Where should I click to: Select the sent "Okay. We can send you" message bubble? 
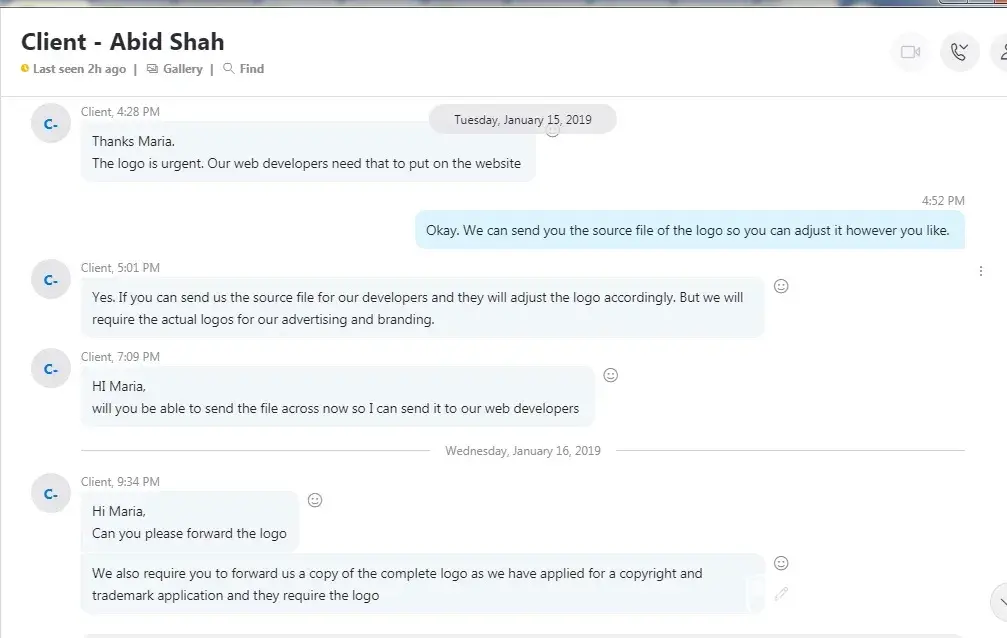[690, 230]
